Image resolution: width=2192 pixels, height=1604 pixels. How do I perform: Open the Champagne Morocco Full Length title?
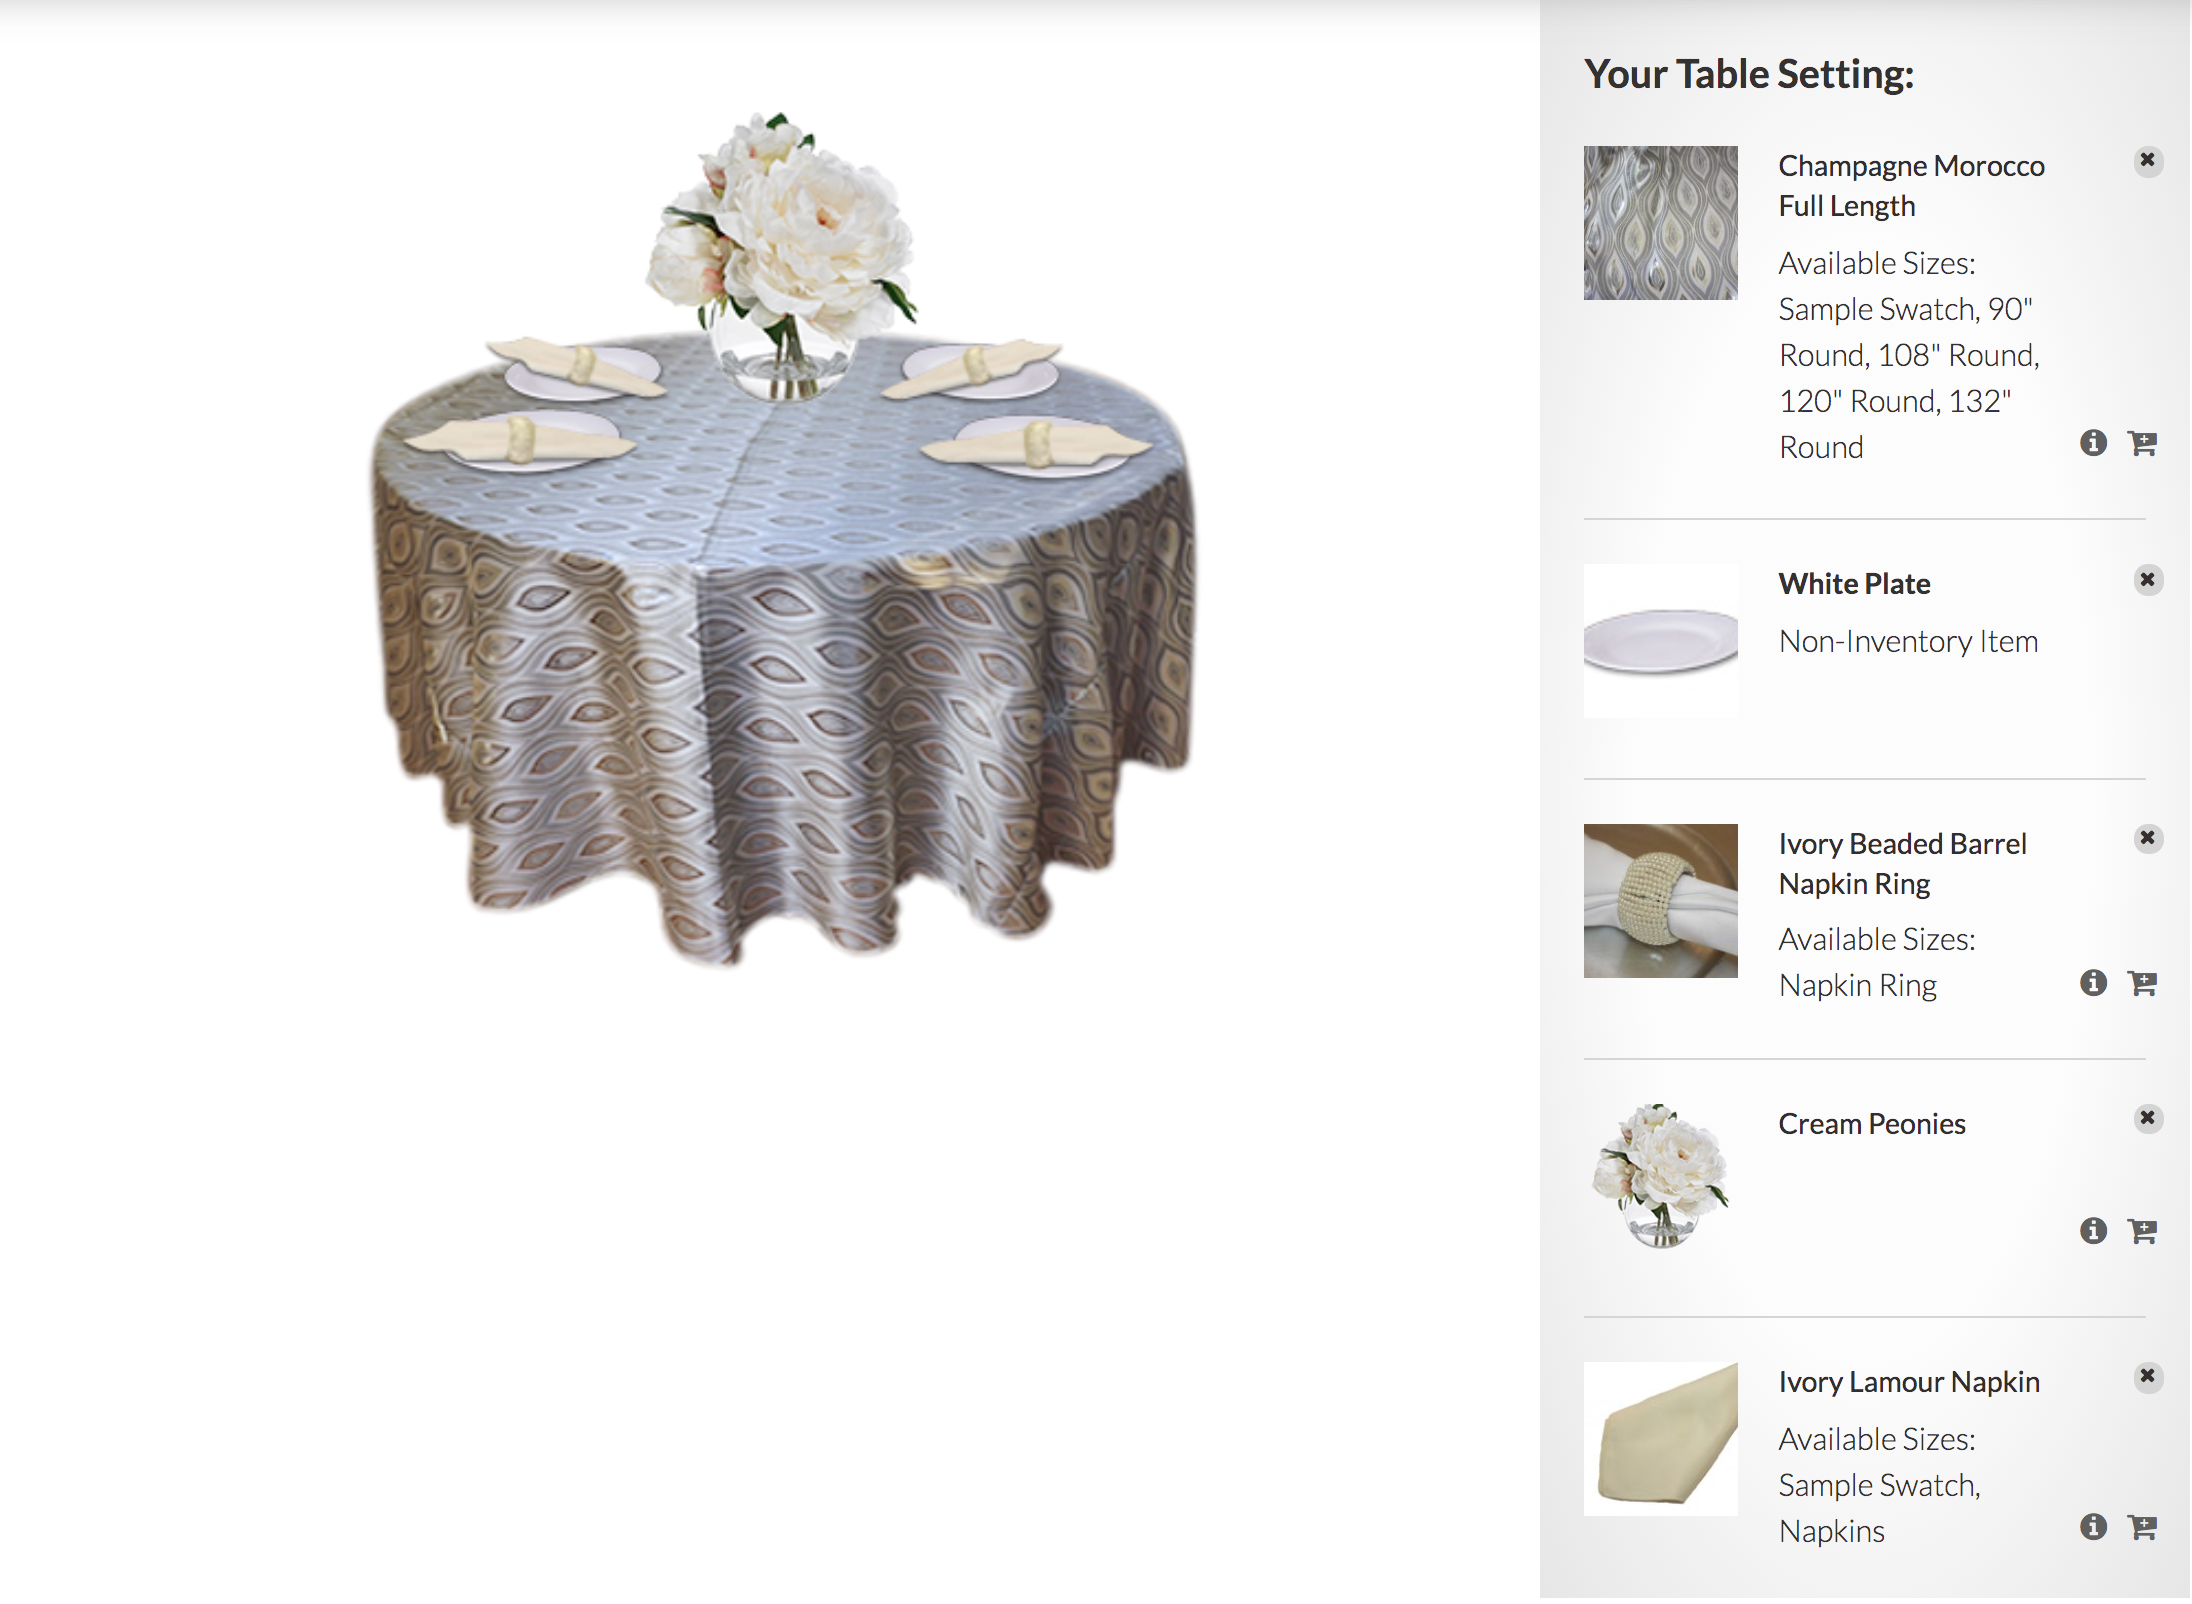point(1911,186)
